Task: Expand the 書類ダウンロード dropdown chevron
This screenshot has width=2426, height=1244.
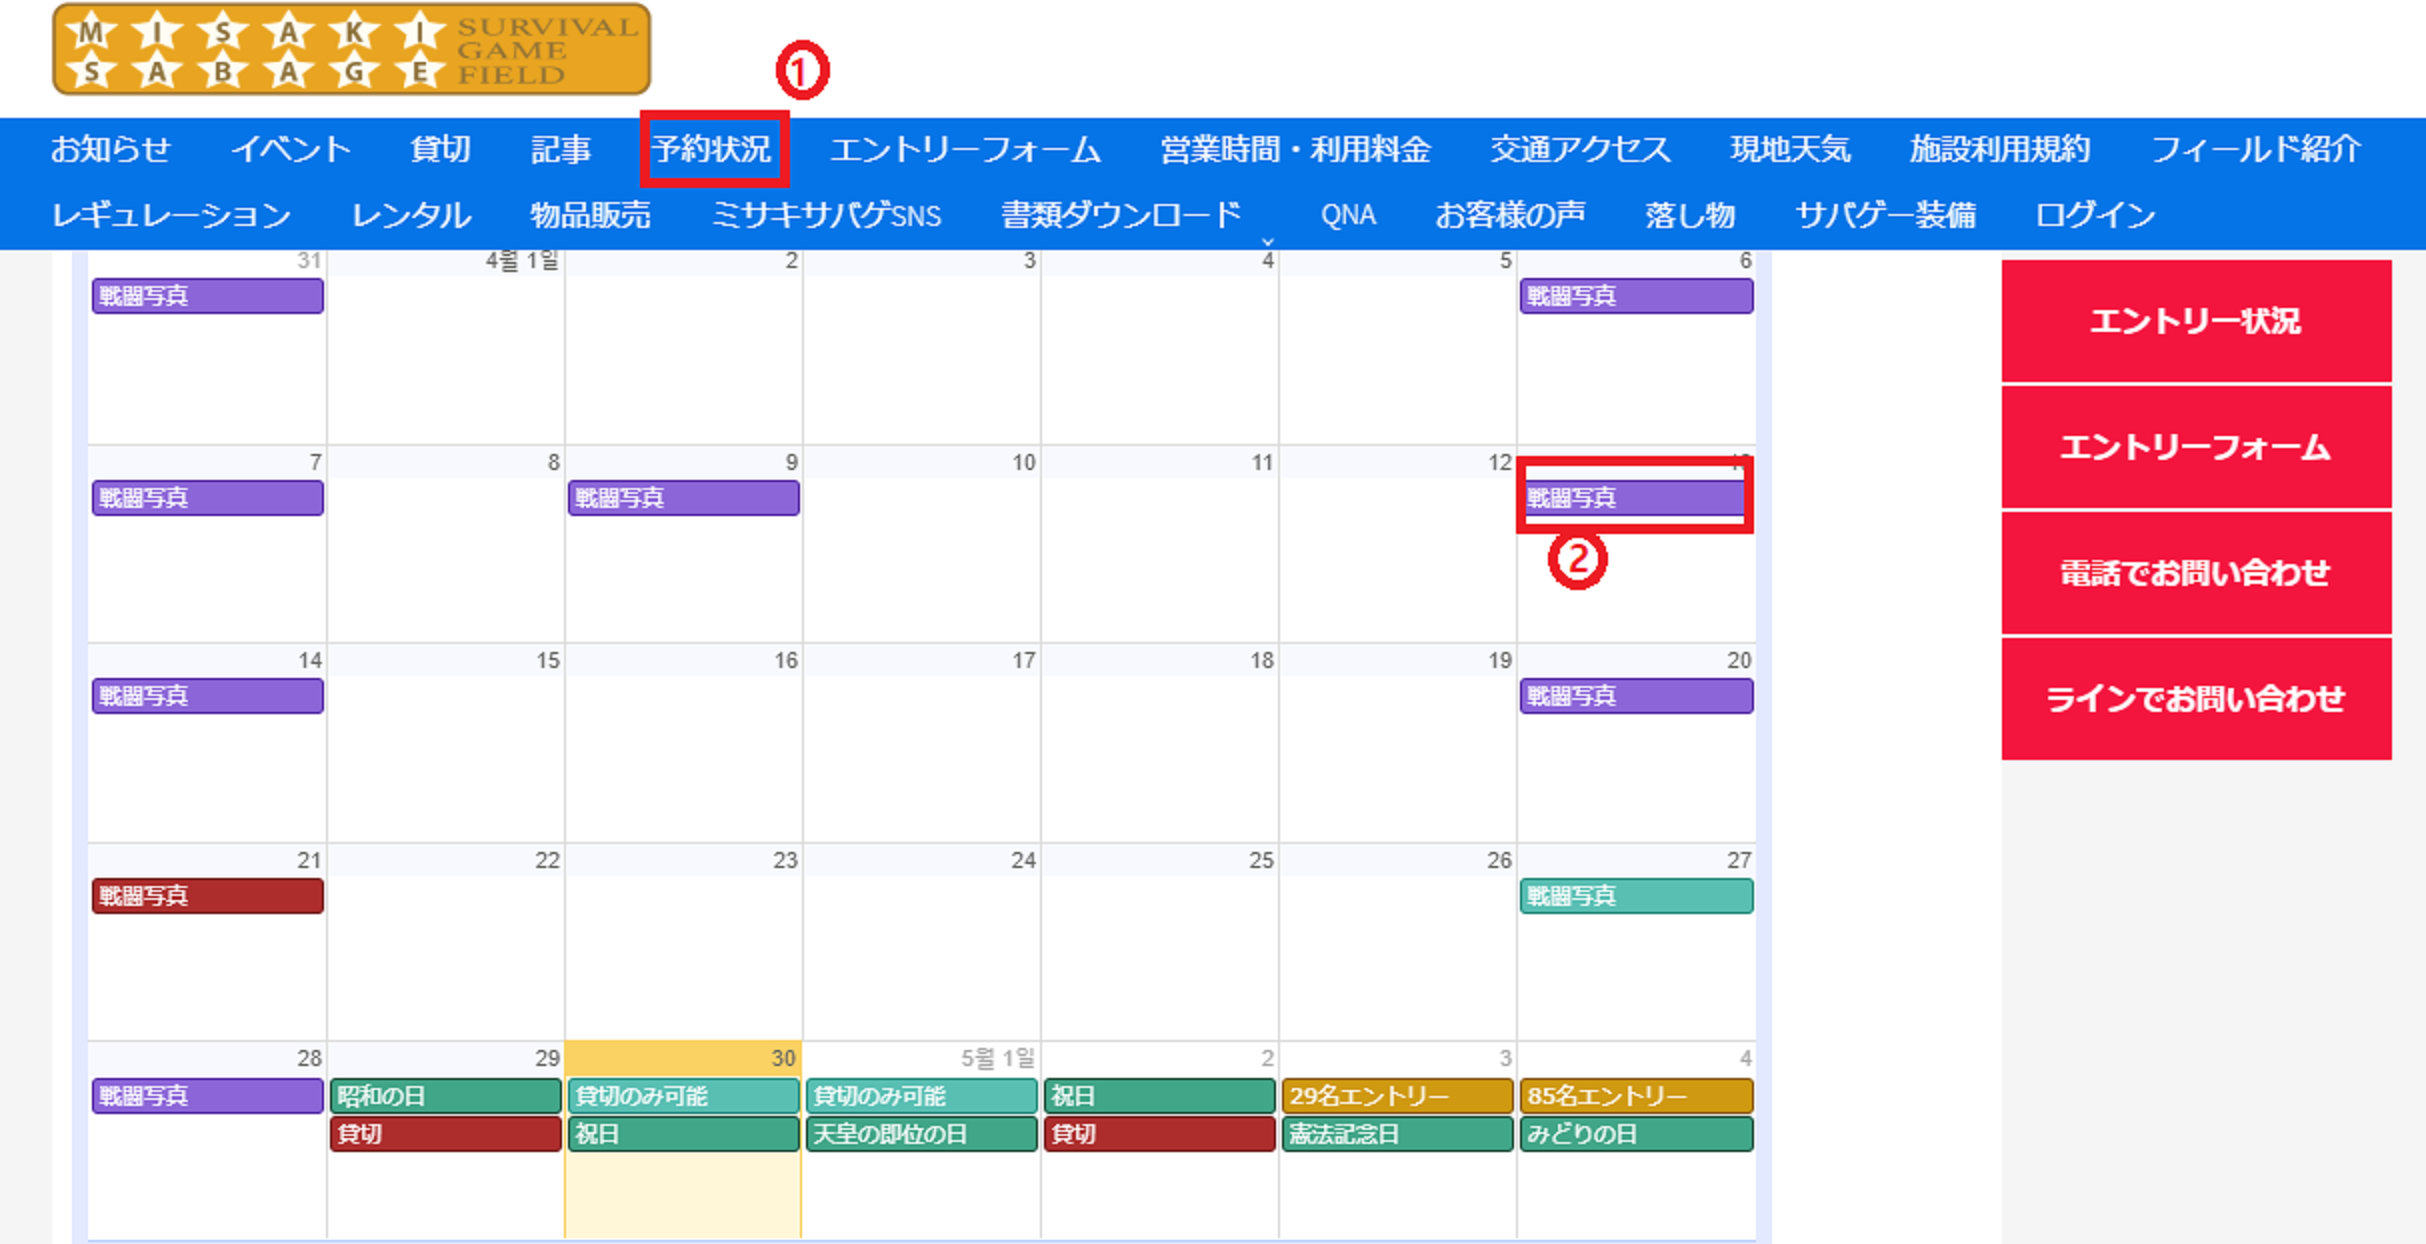Action: click(x=1267, y=240)
